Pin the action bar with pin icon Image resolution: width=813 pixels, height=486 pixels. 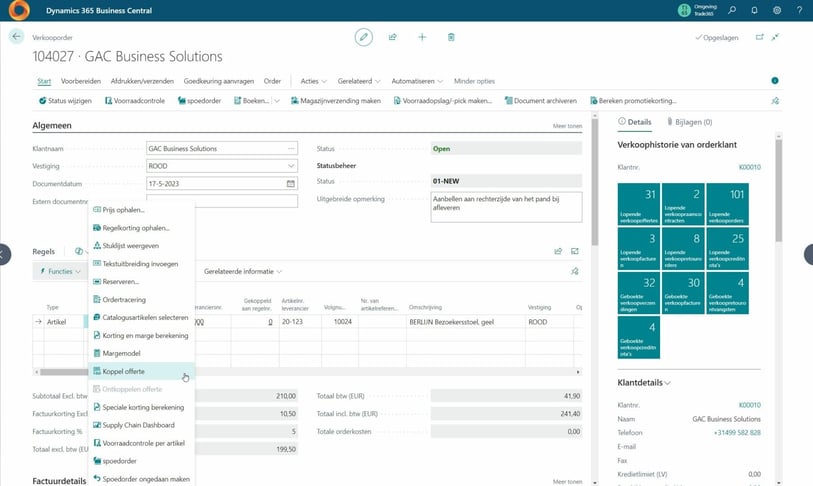775,101
